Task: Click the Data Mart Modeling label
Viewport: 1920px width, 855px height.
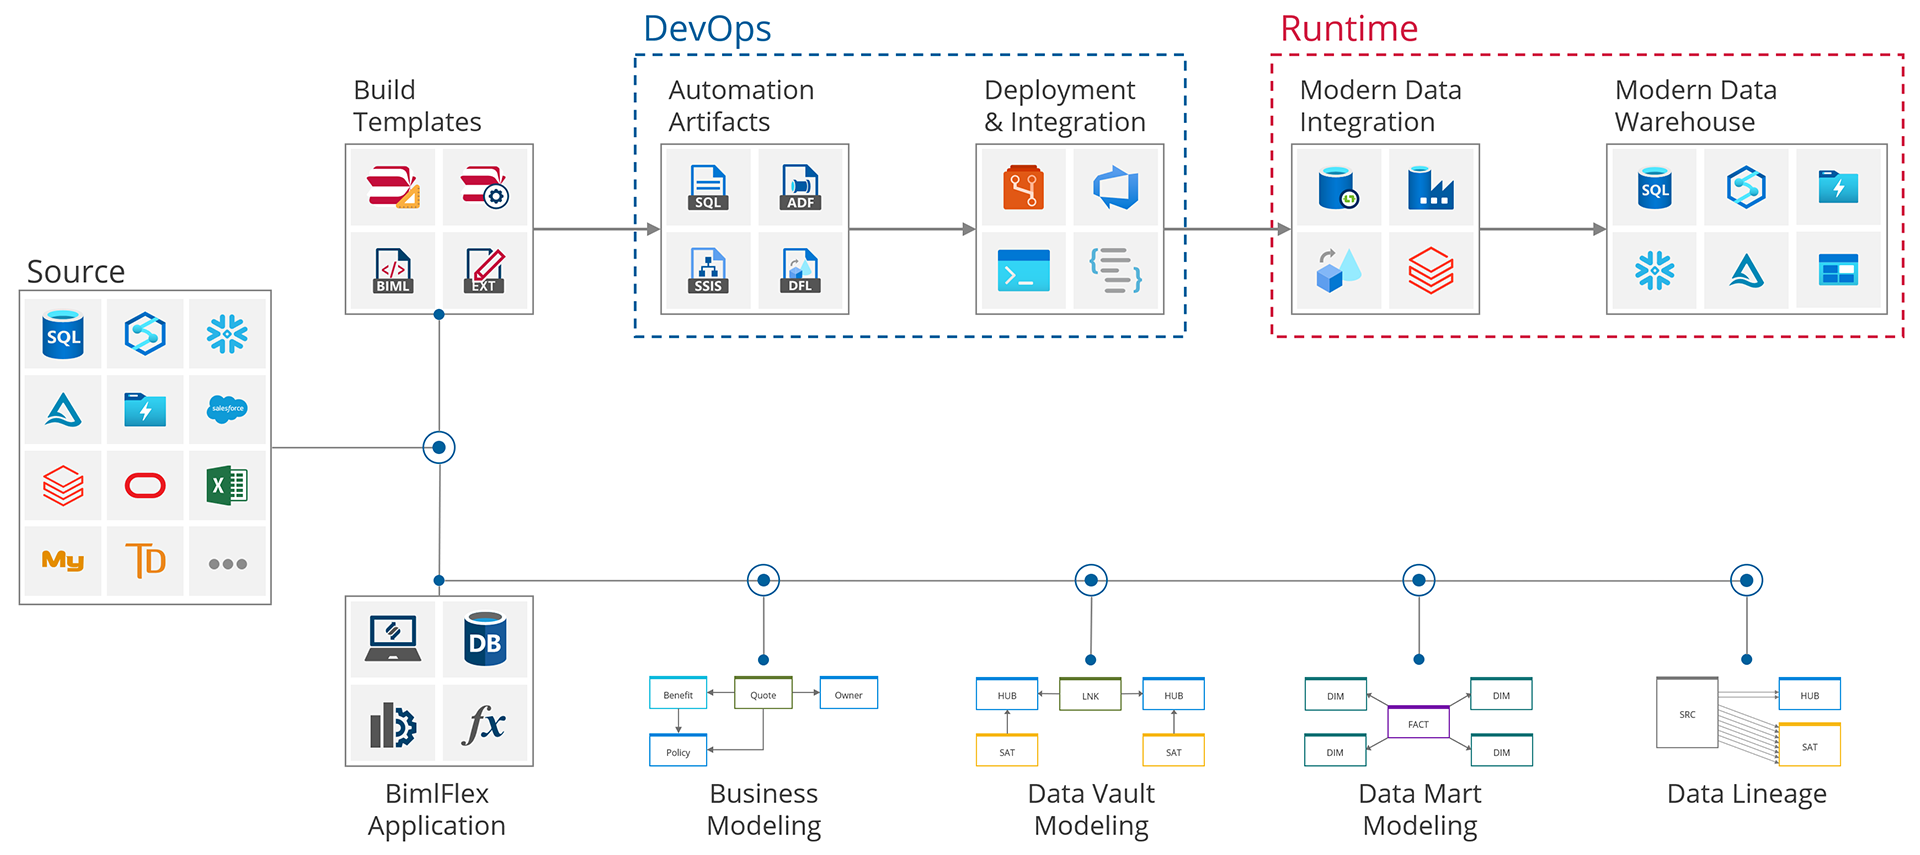Action: coord(1420,809)
